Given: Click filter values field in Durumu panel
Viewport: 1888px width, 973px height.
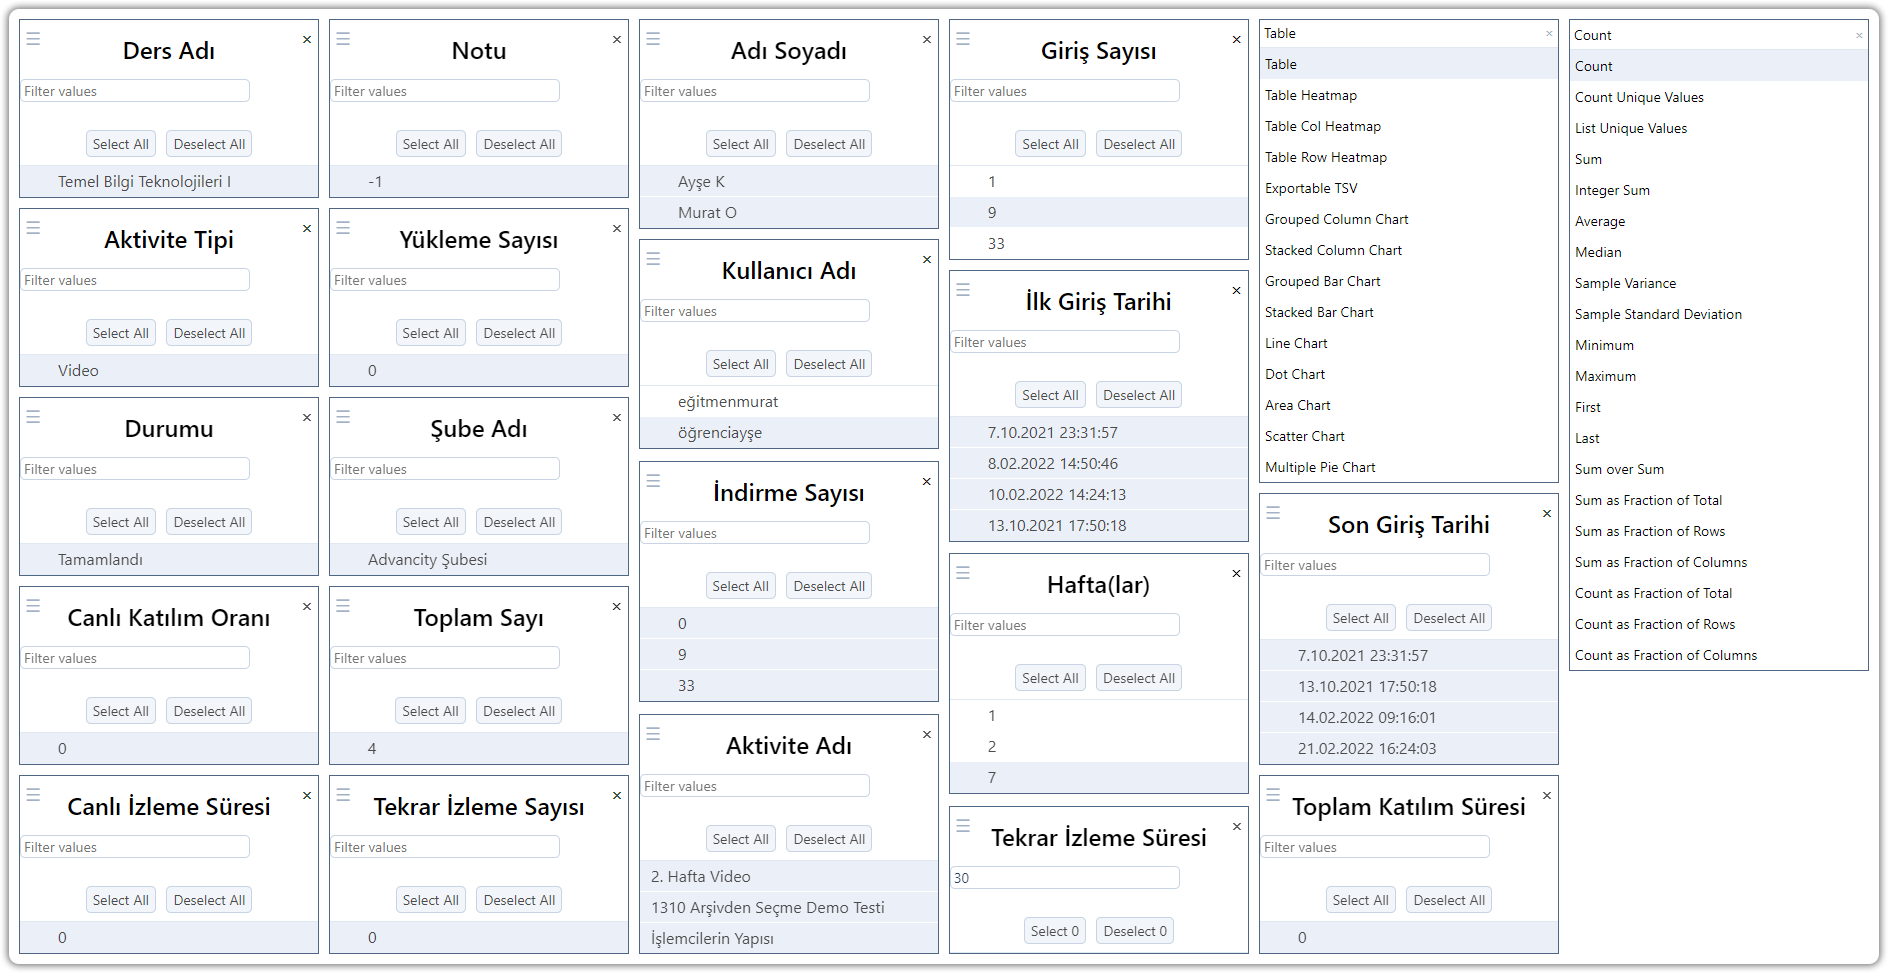Looking at the screenshot, I should tap(136, 469).
